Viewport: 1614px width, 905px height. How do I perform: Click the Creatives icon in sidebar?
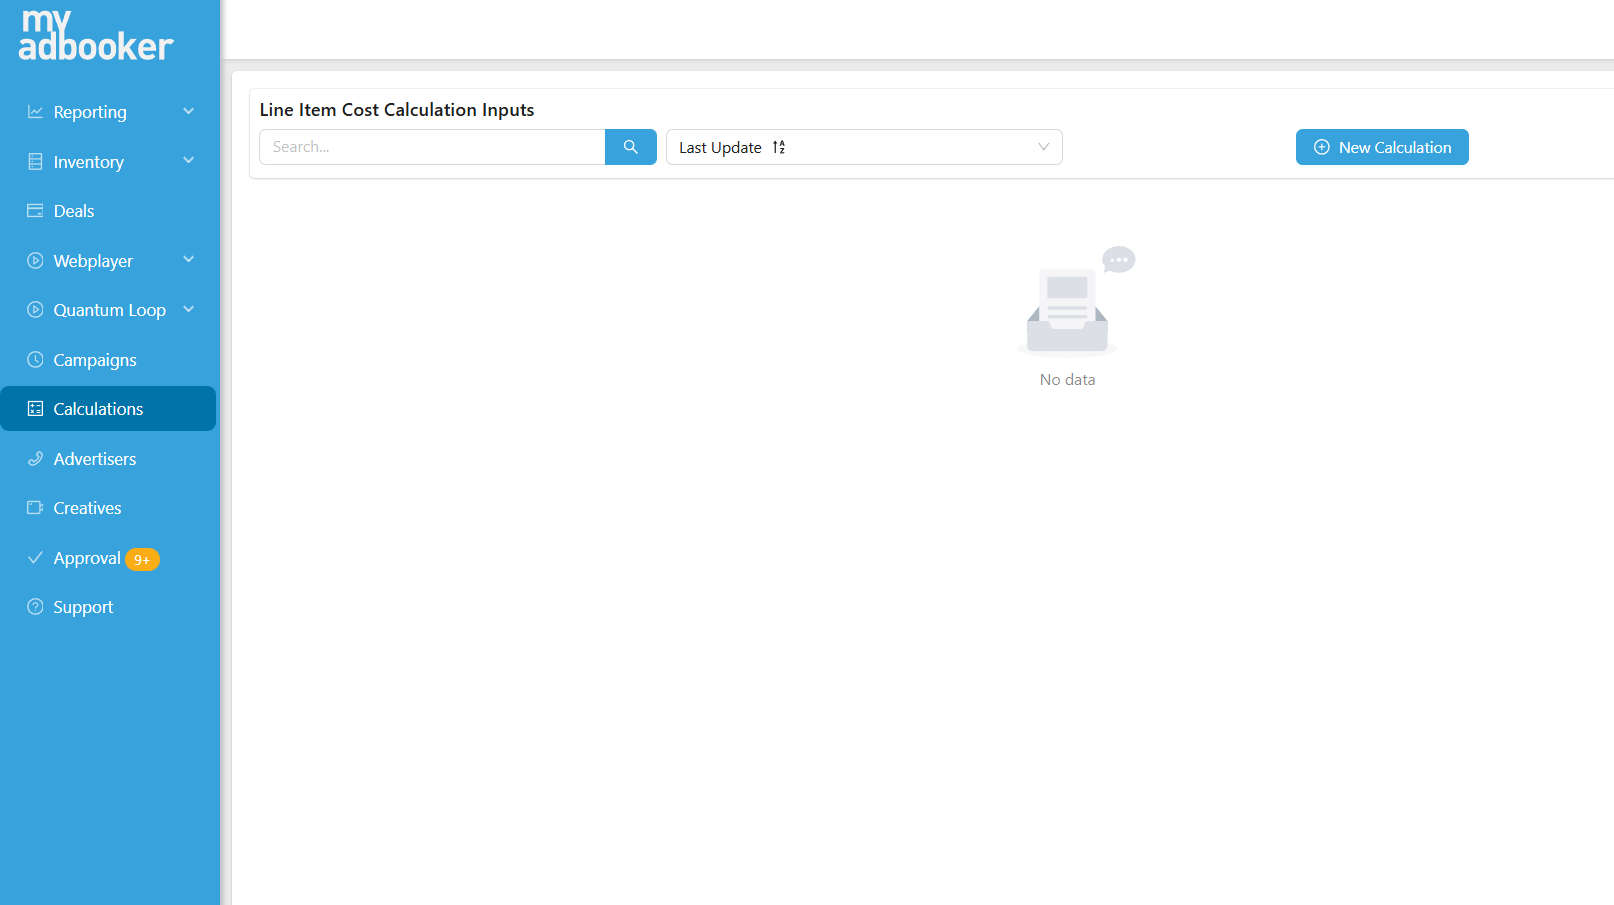point(35,508)
